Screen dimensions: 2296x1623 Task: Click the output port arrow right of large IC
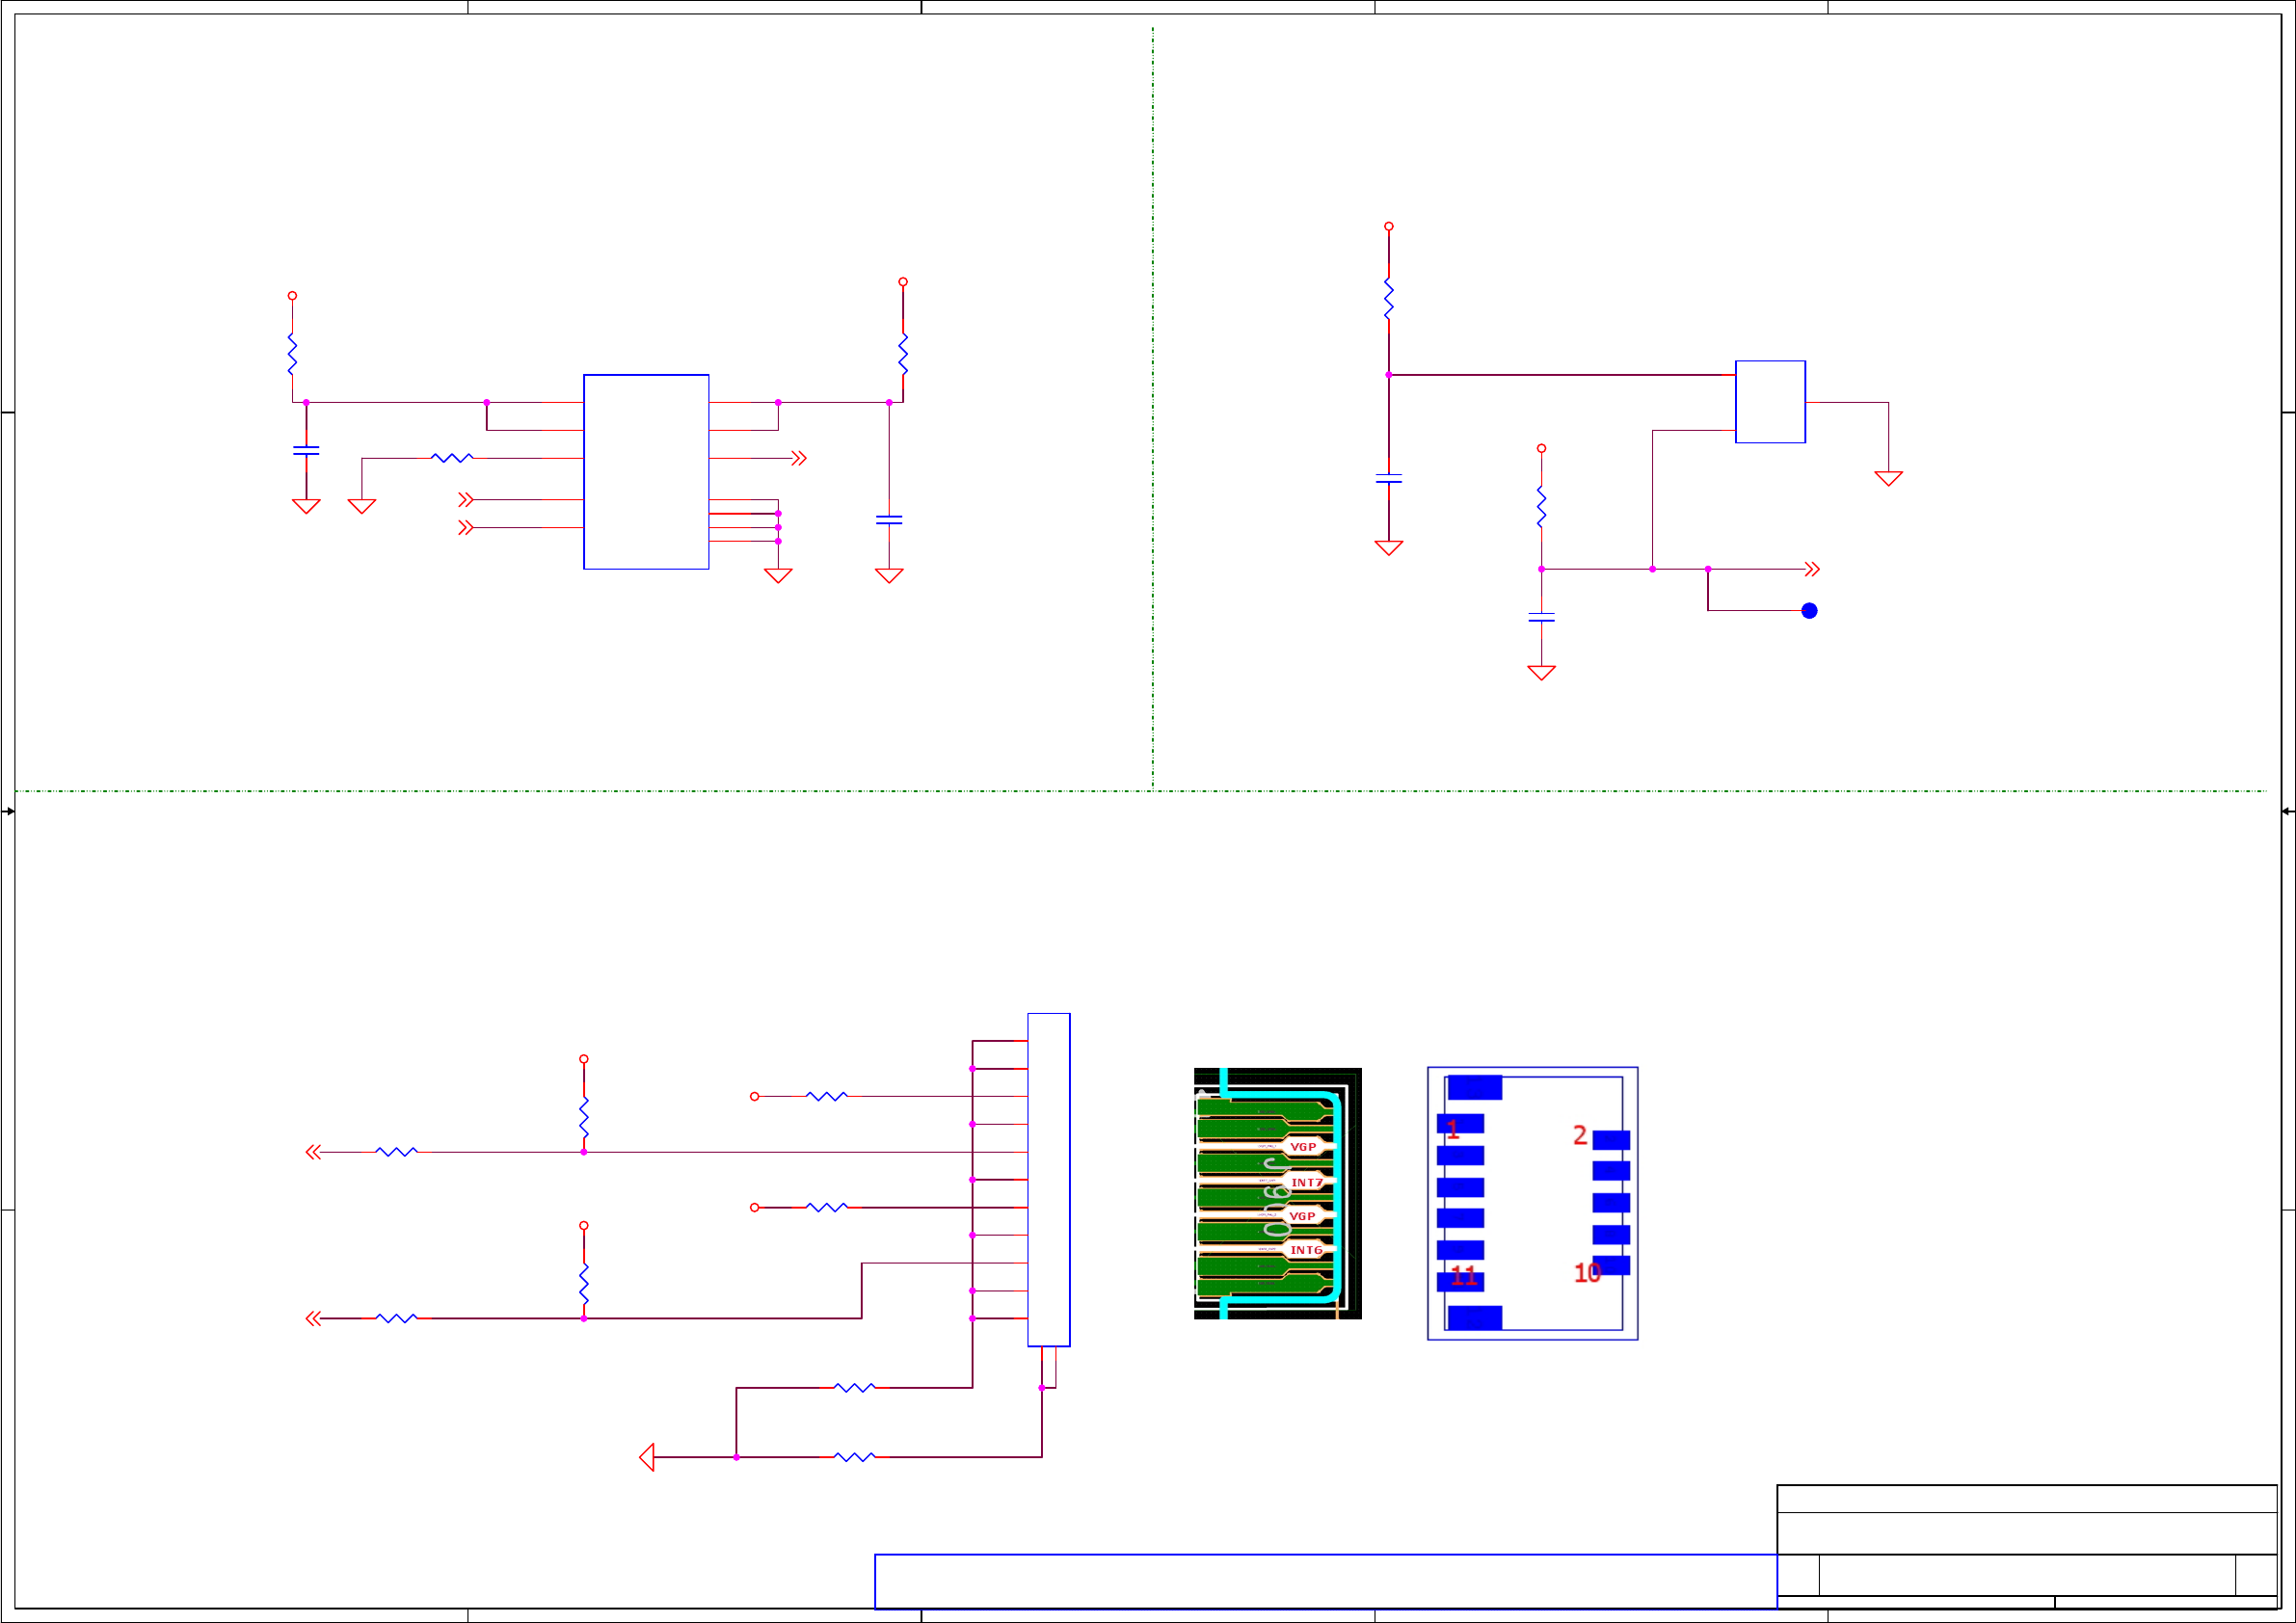[x=798, y=458]
